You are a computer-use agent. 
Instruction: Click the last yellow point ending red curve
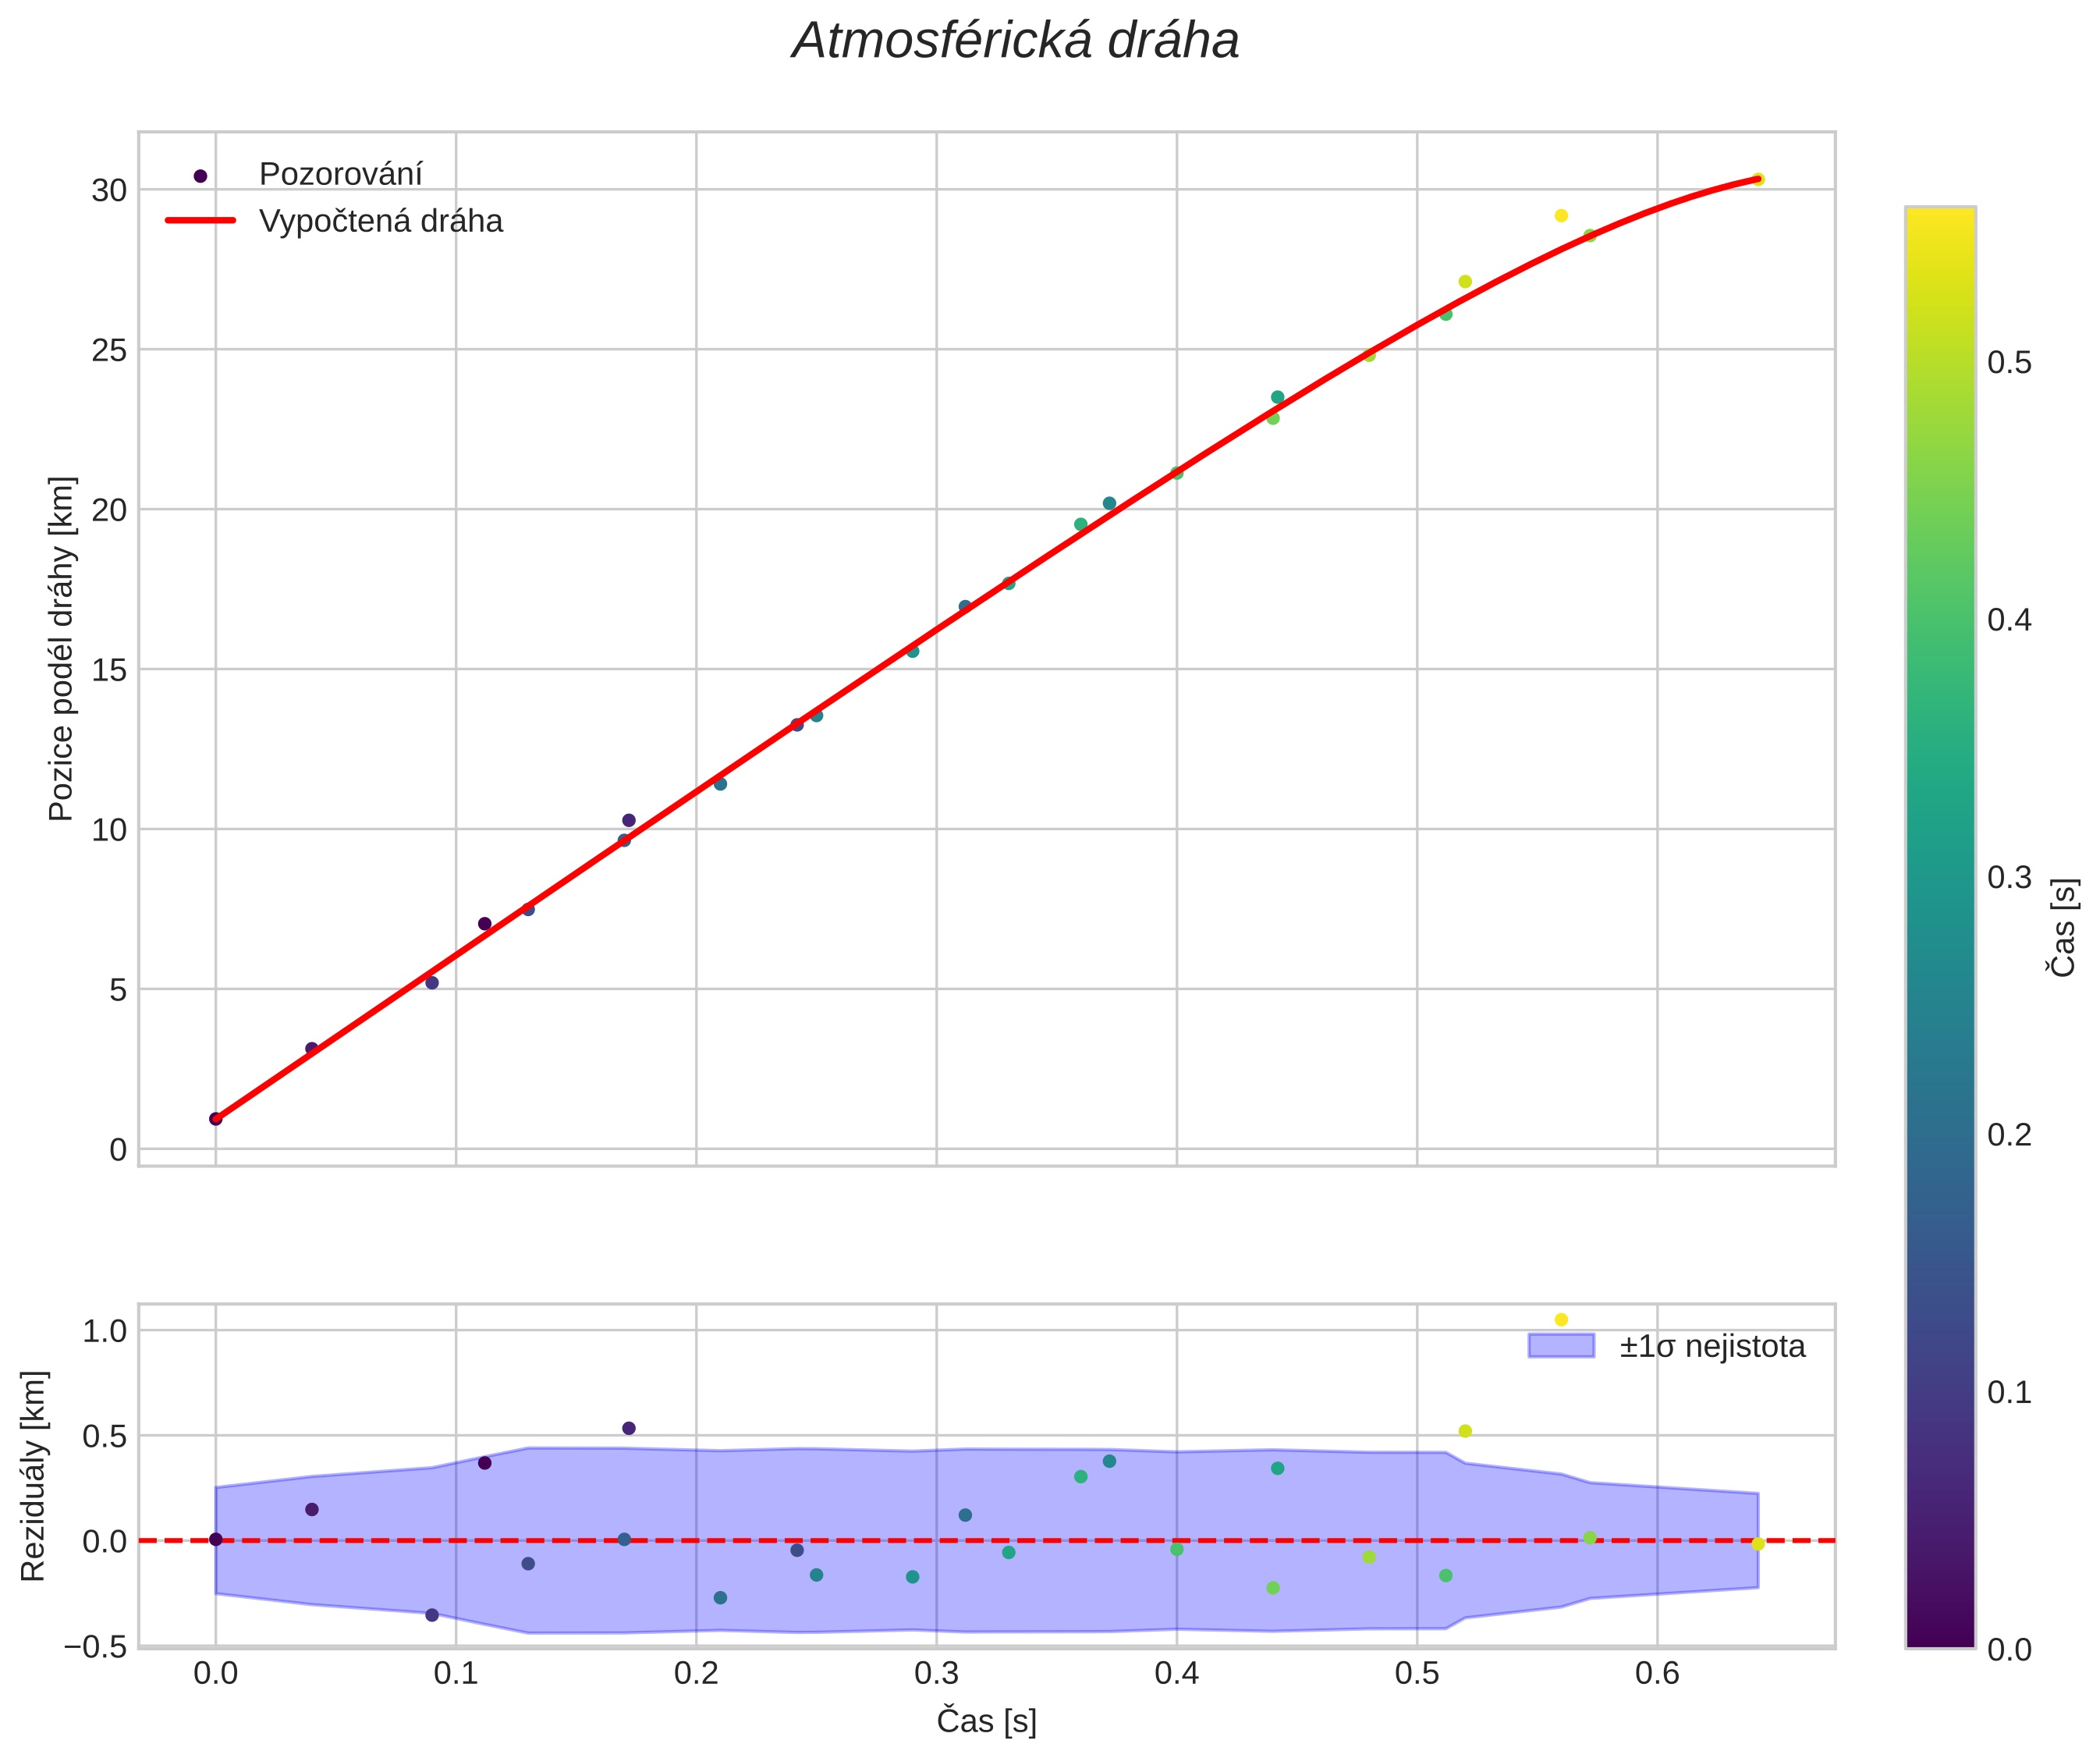1758,180
